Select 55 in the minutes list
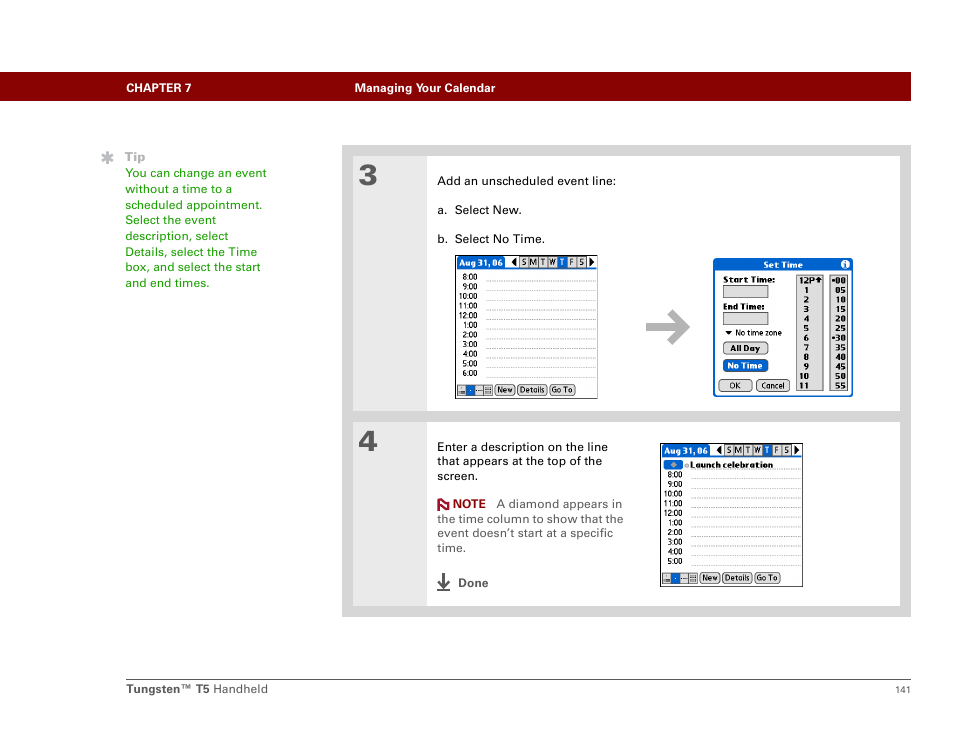This screenshot has height=738, width=954. [x=840, y=386]
